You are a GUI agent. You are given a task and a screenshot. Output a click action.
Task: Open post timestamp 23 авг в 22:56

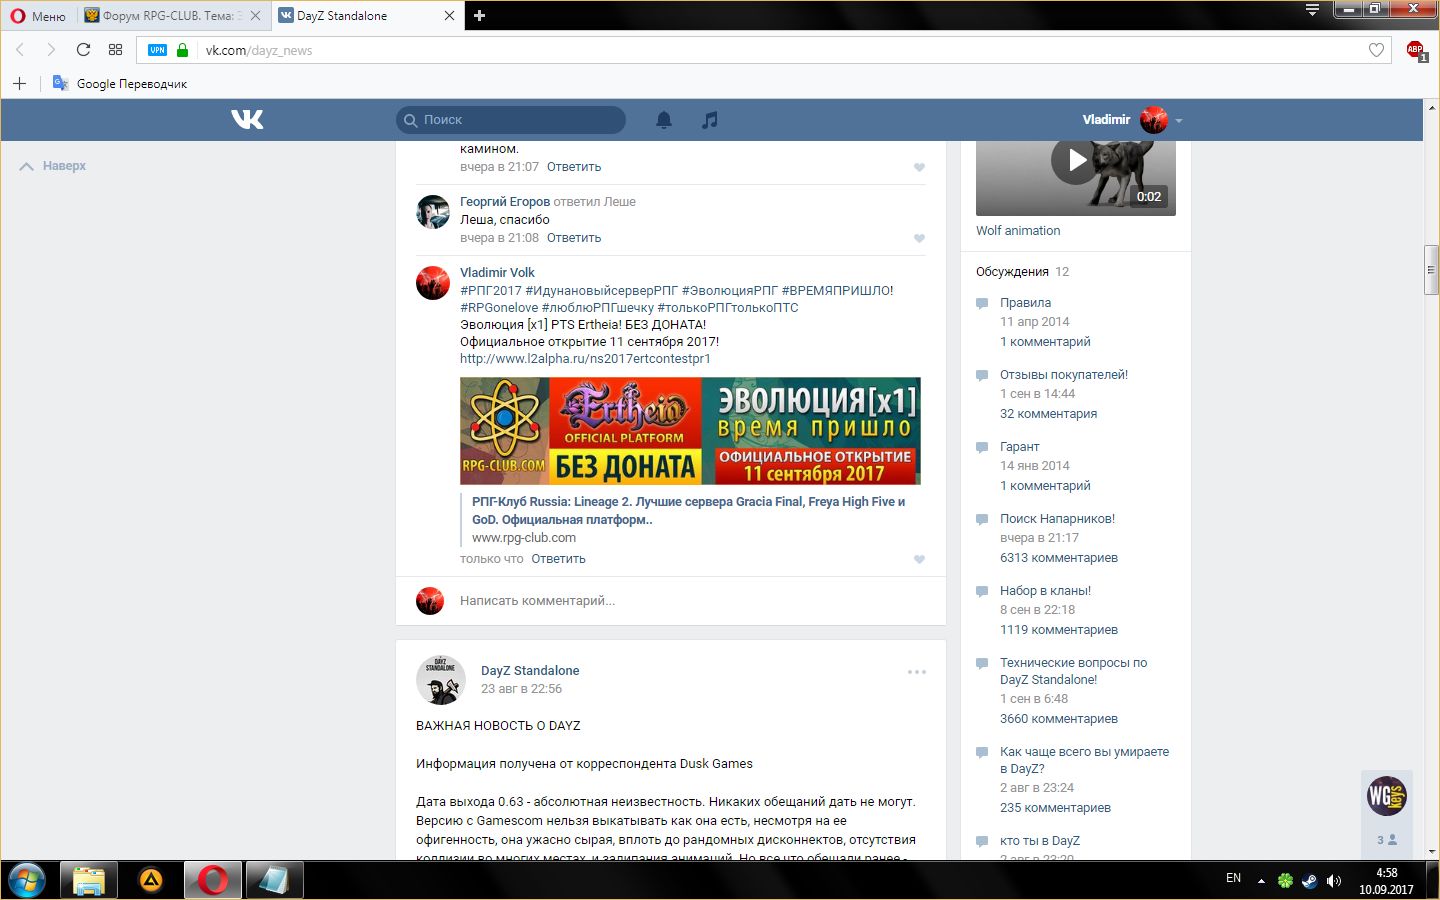coord(521,689)
